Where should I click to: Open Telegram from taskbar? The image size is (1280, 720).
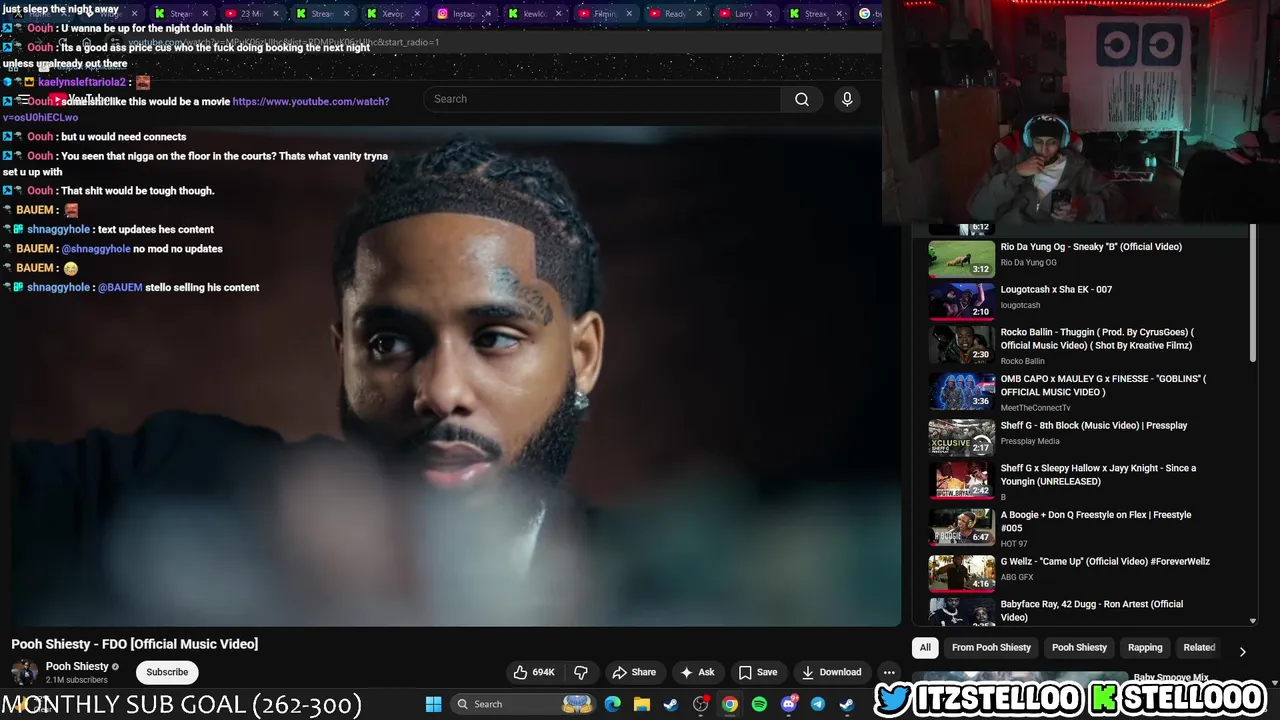tap(818, 704)
